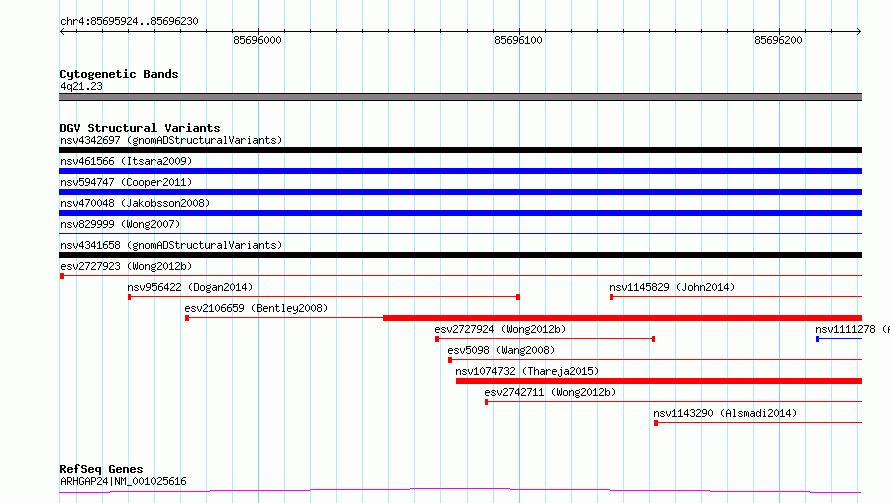The image size is (890, 503).
Task: Click the blue bar under nsv594747
Action: pyautogui.click(x=460, y=192)
